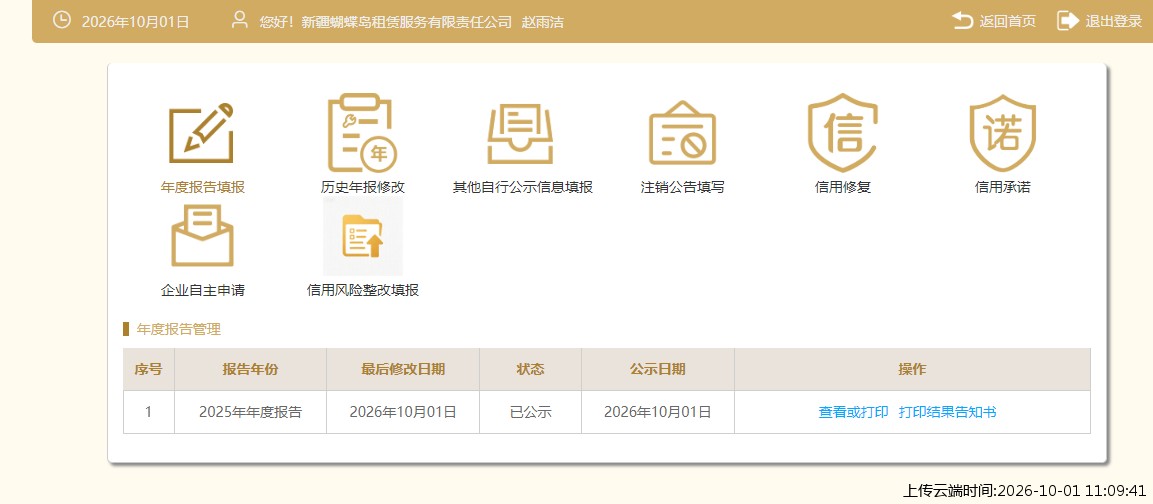Click the 报告年份 column header
This screenshot has width=1153, height=504.
point(250,369)
